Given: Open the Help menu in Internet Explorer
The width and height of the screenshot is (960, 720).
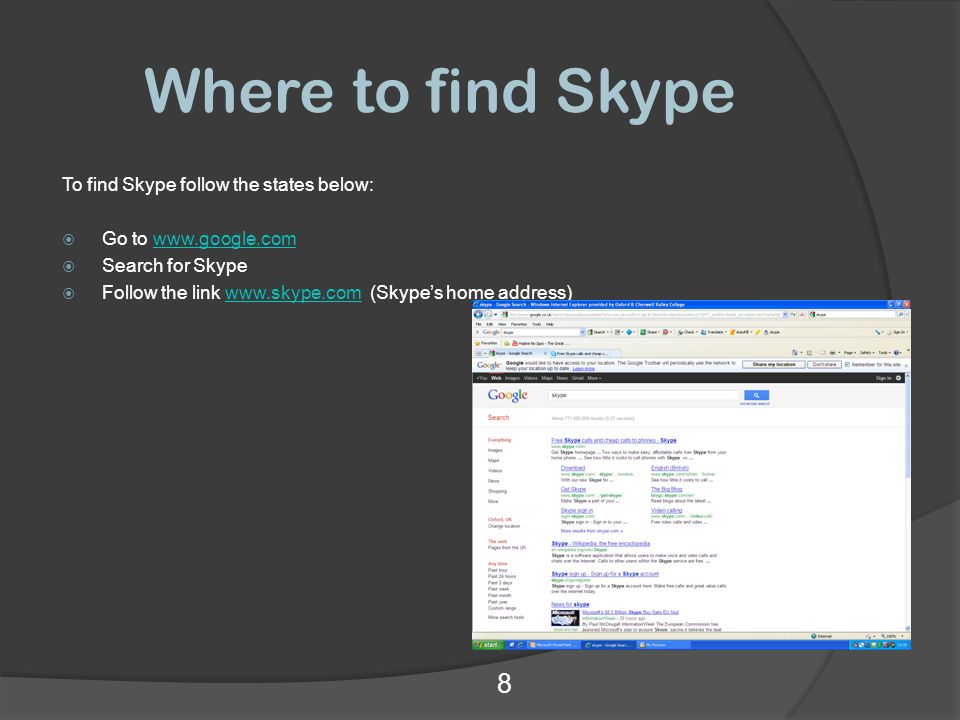Looking at the screenshot, I should (x=550, y=324).
